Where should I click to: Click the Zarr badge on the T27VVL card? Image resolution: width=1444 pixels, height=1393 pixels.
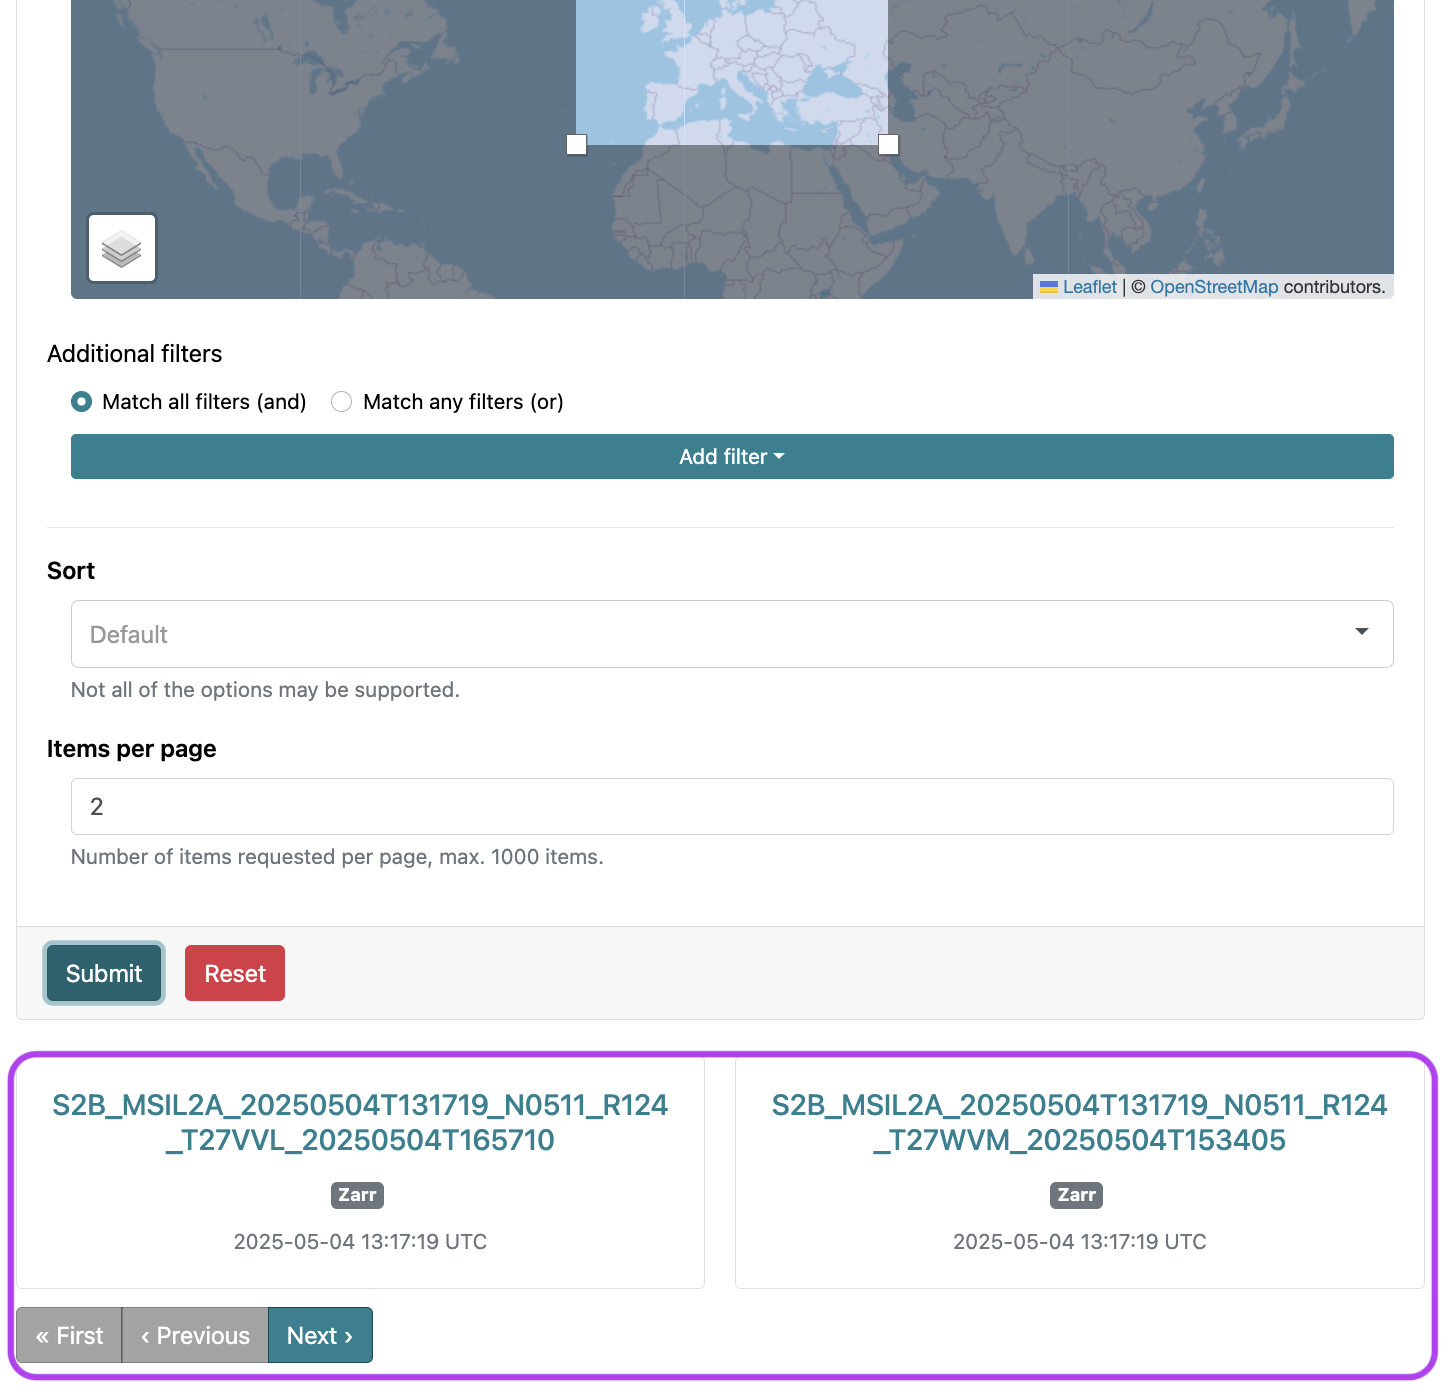pos(358,1195)
